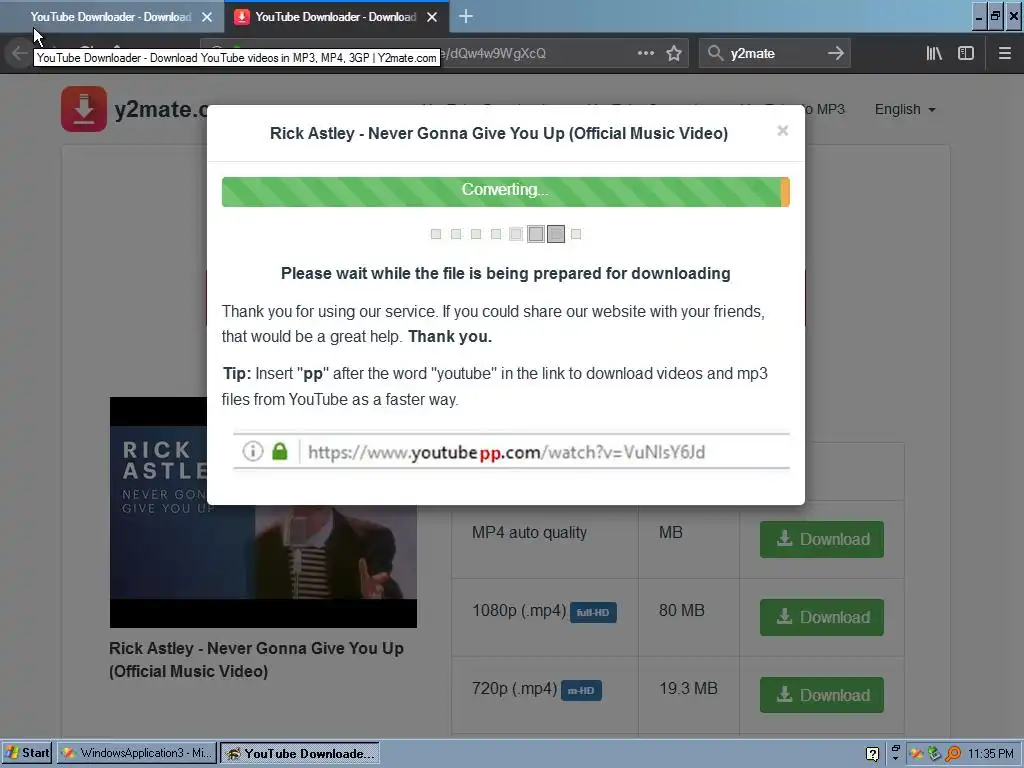The image size is (1024, 768).
Task: Open the English language dropdown
Action: pos(904,109)
